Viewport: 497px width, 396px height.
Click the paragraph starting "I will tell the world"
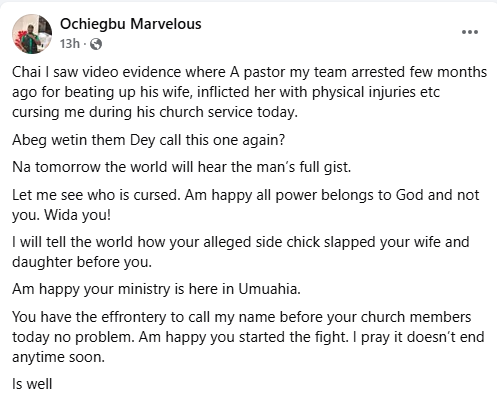[x=241, y=252]
